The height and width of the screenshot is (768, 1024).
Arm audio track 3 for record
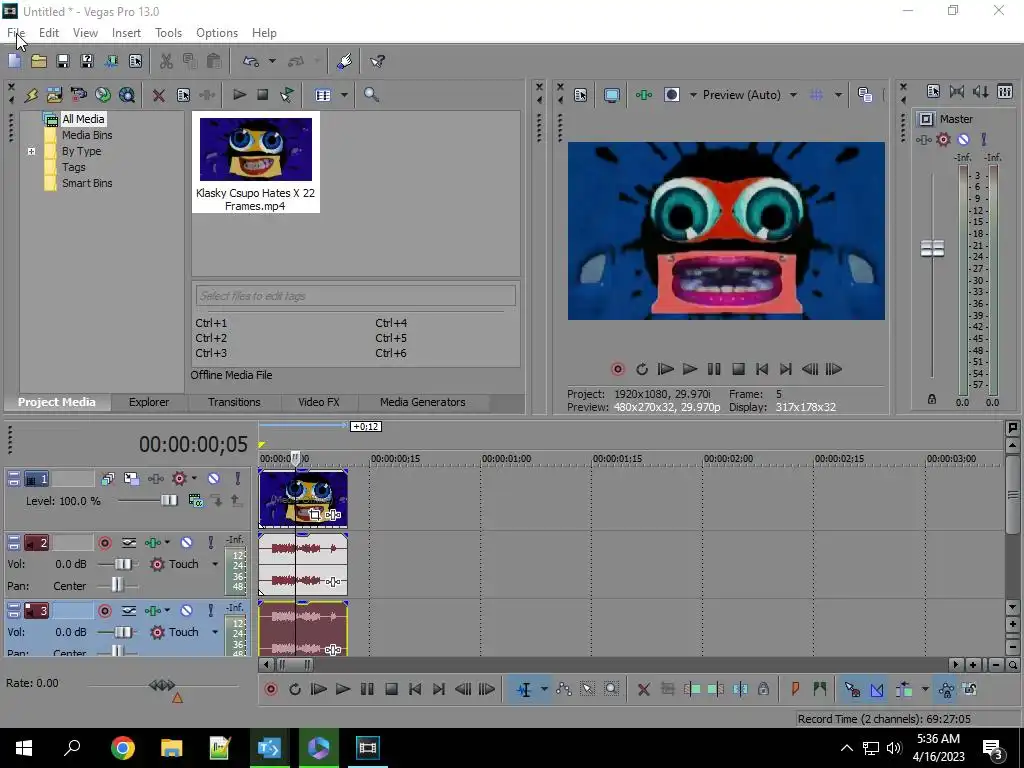[x=104, y=611]
